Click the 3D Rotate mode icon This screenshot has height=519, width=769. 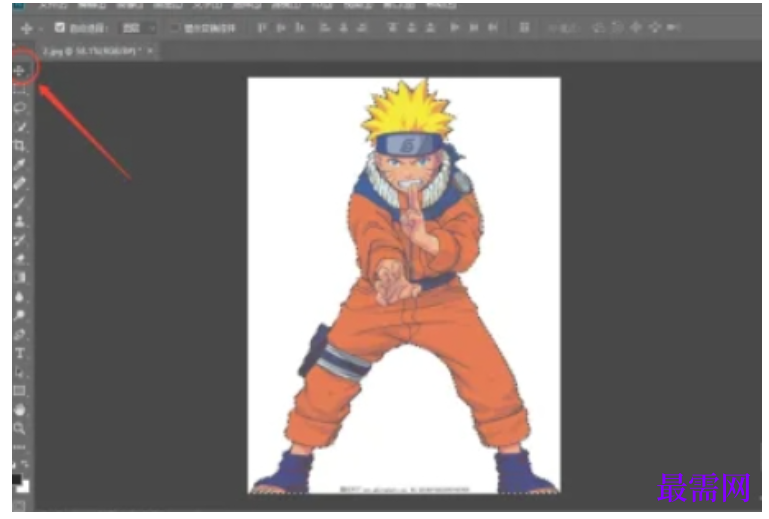[599, 27]
